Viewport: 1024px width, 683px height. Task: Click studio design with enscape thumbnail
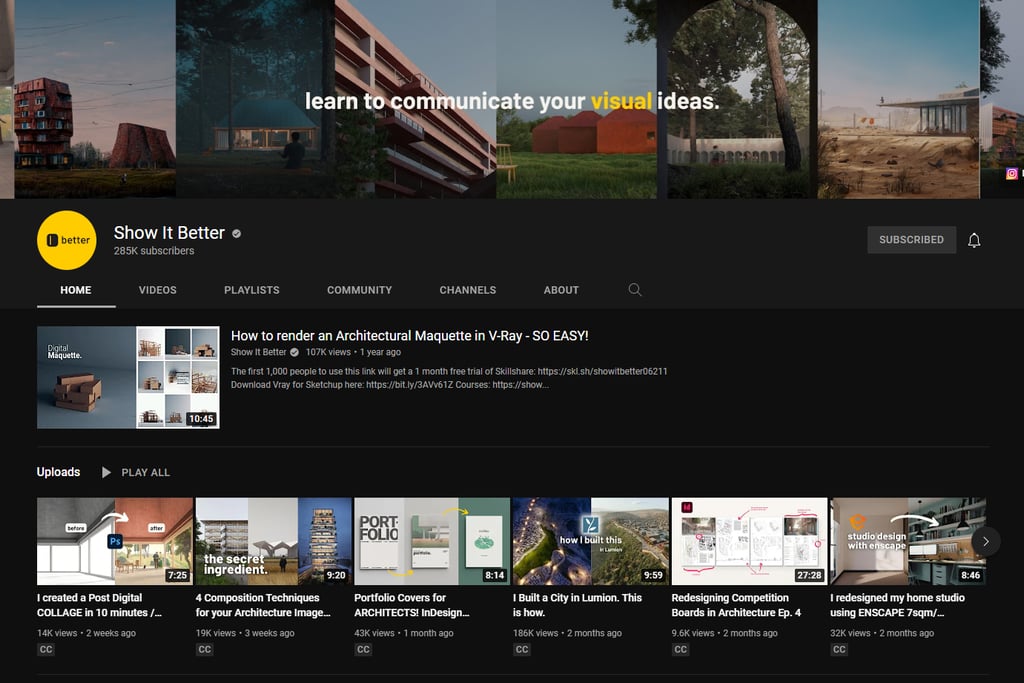[x=908, y=541]
